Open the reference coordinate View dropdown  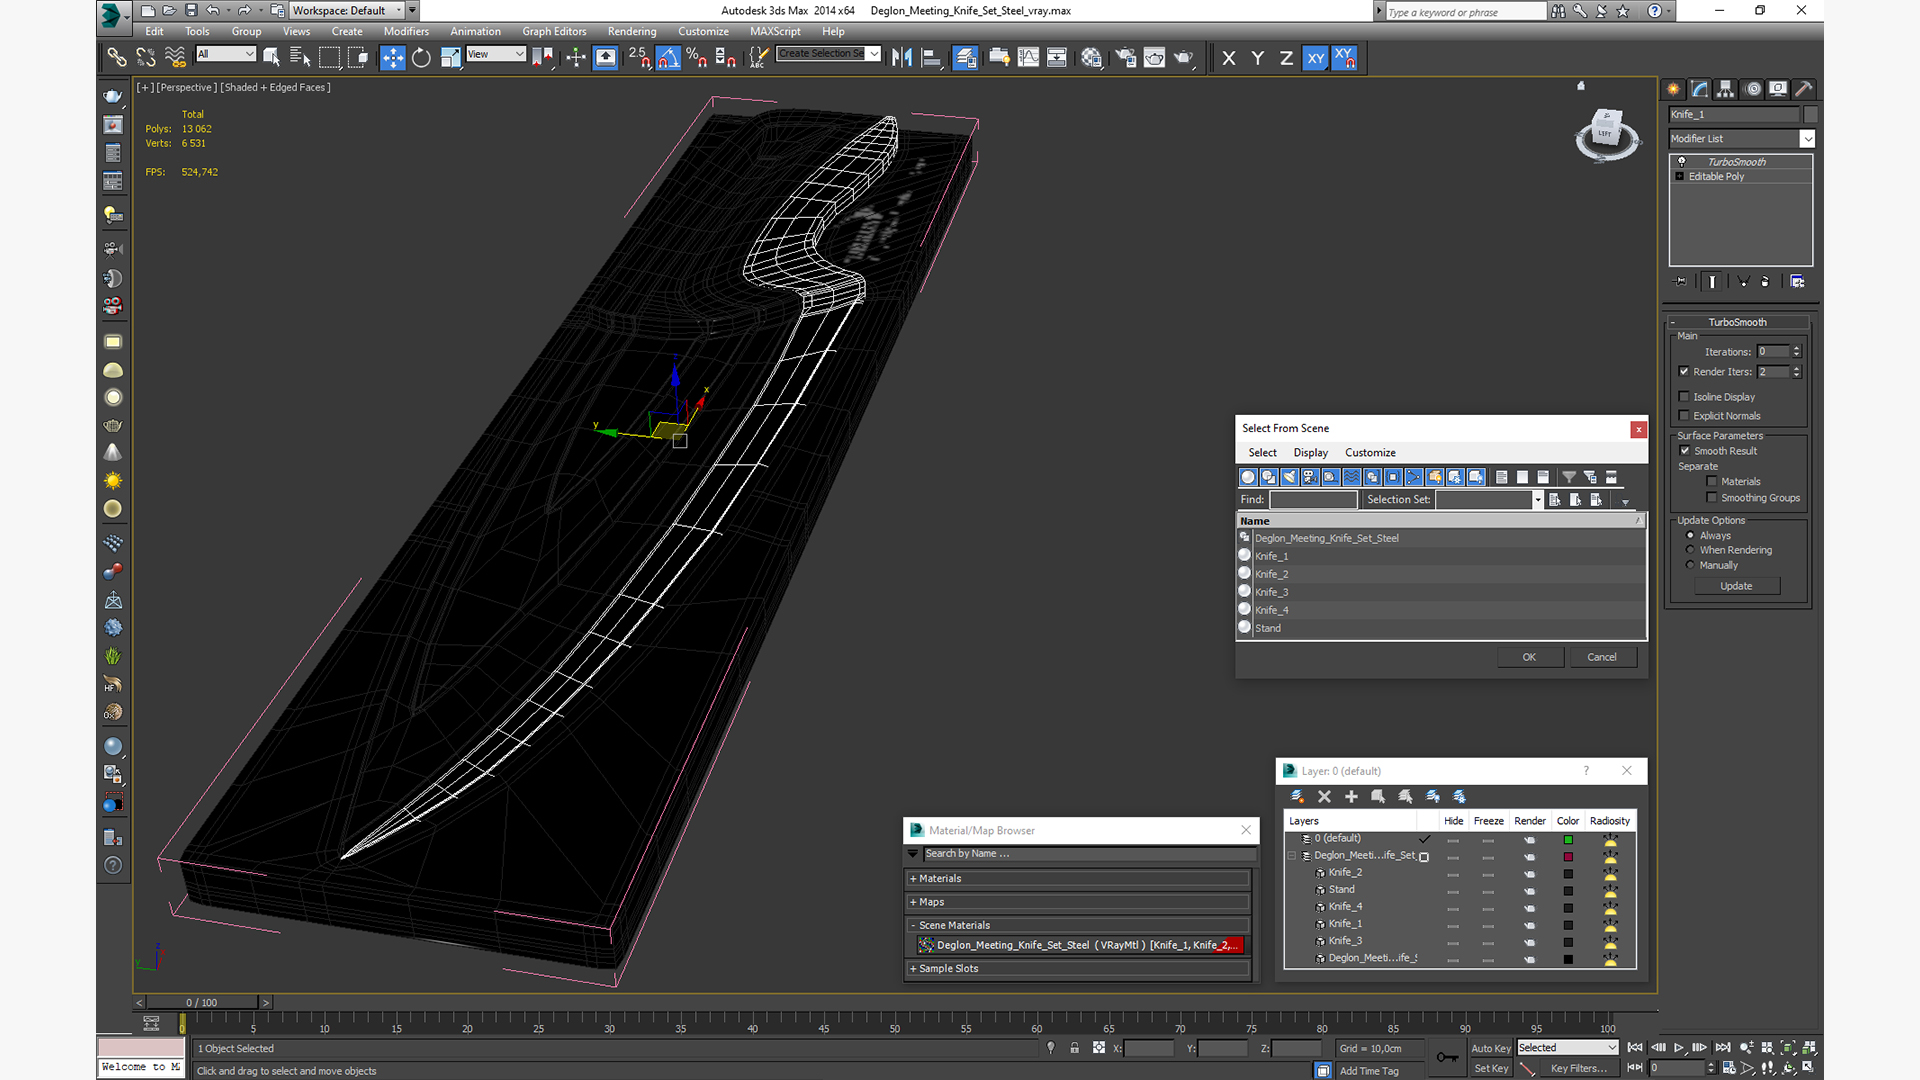(x=496, y=54)
